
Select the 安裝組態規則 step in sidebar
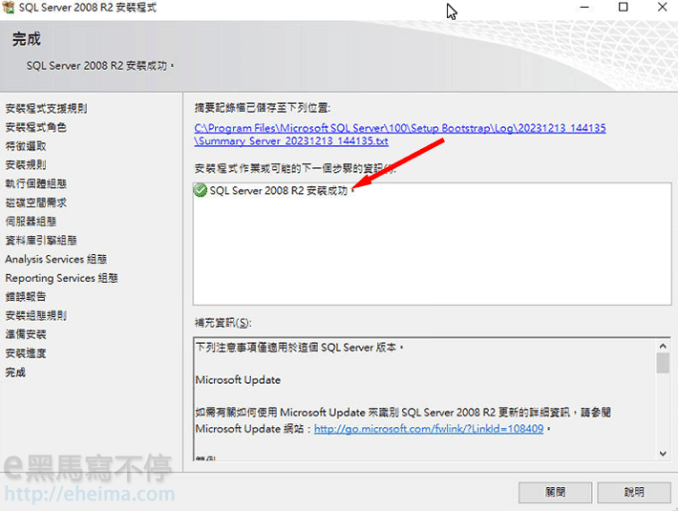point(36,316)
